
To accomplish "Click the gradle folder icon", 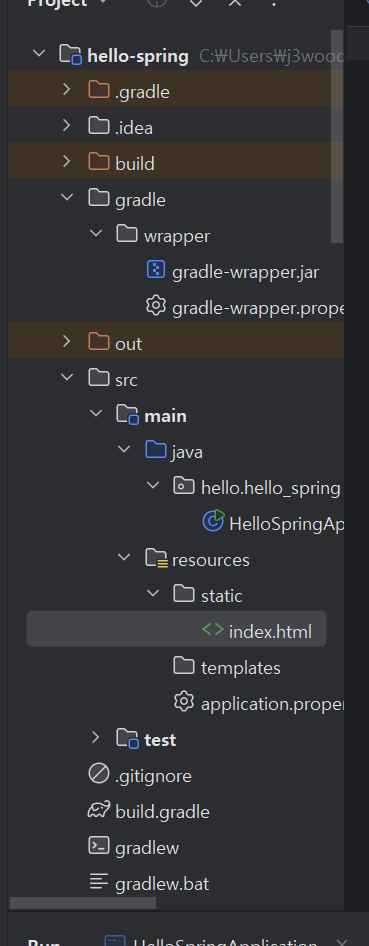I will [x=98, y=198].
